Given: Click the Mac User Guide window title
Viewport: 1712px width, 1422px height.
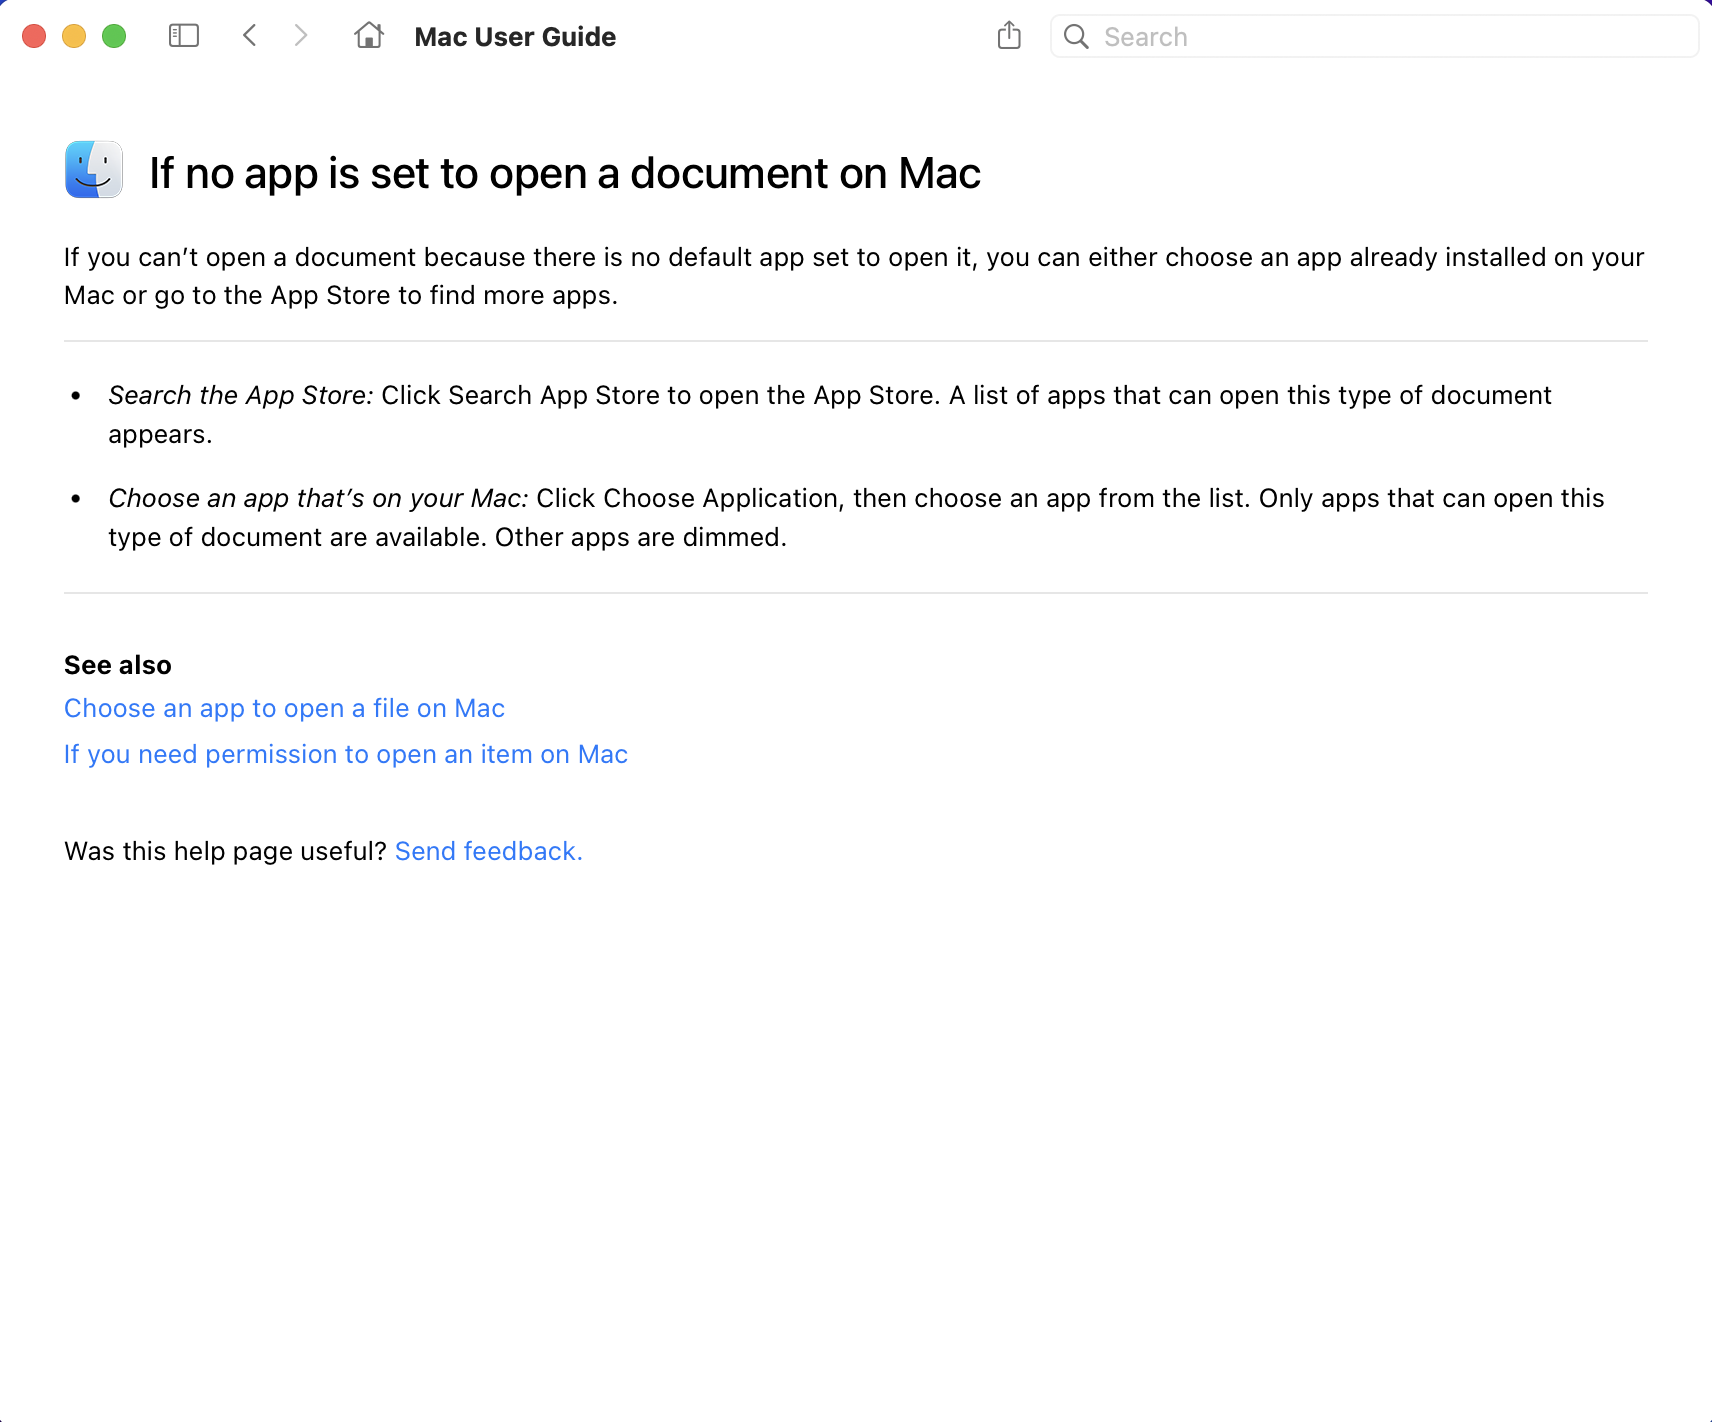Looking at the screenshot, I should pyautogui.click(x=515, y=37).
